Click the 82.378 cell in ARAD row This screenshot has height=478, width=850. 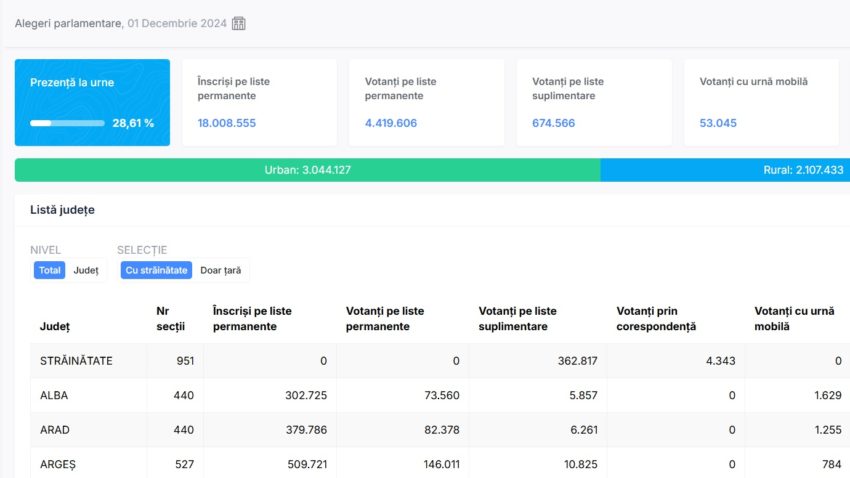point(442,430)
